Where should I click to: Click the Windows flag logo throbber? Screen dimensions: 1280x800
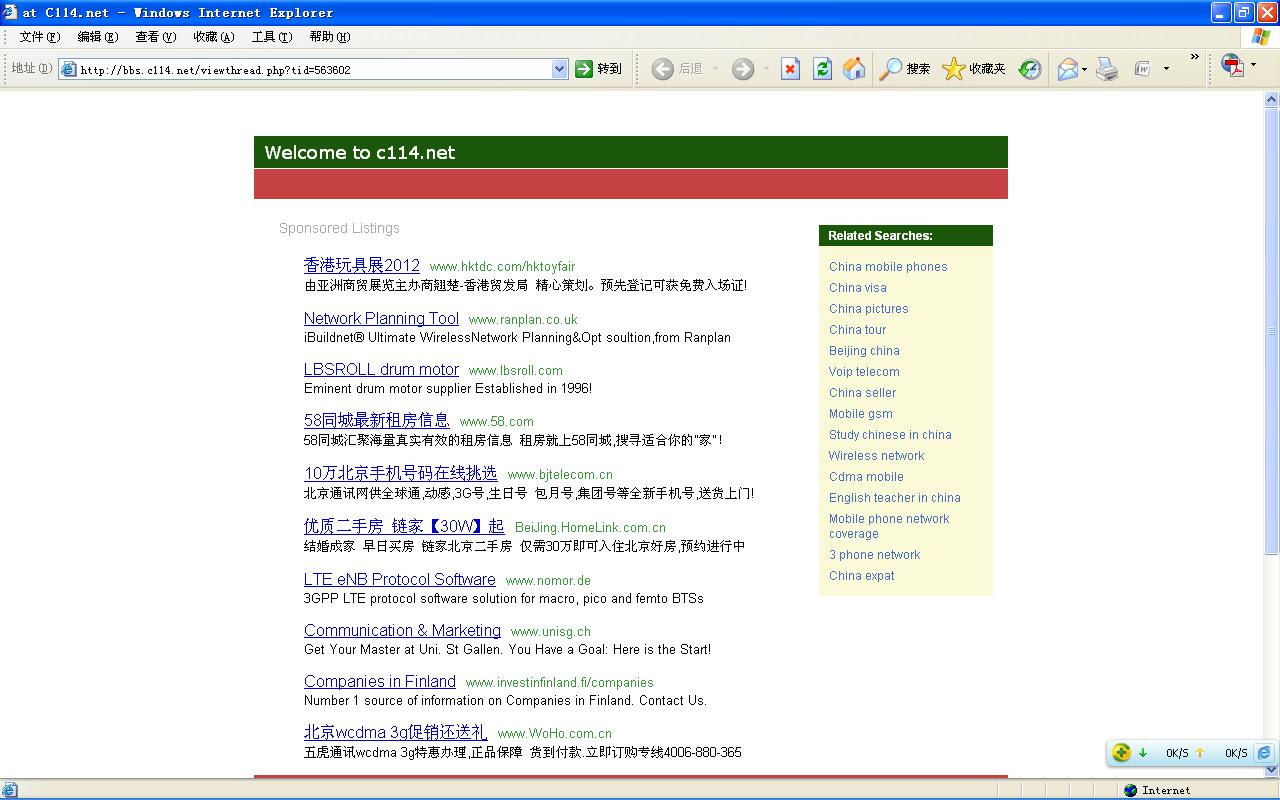click(1260, 37)
